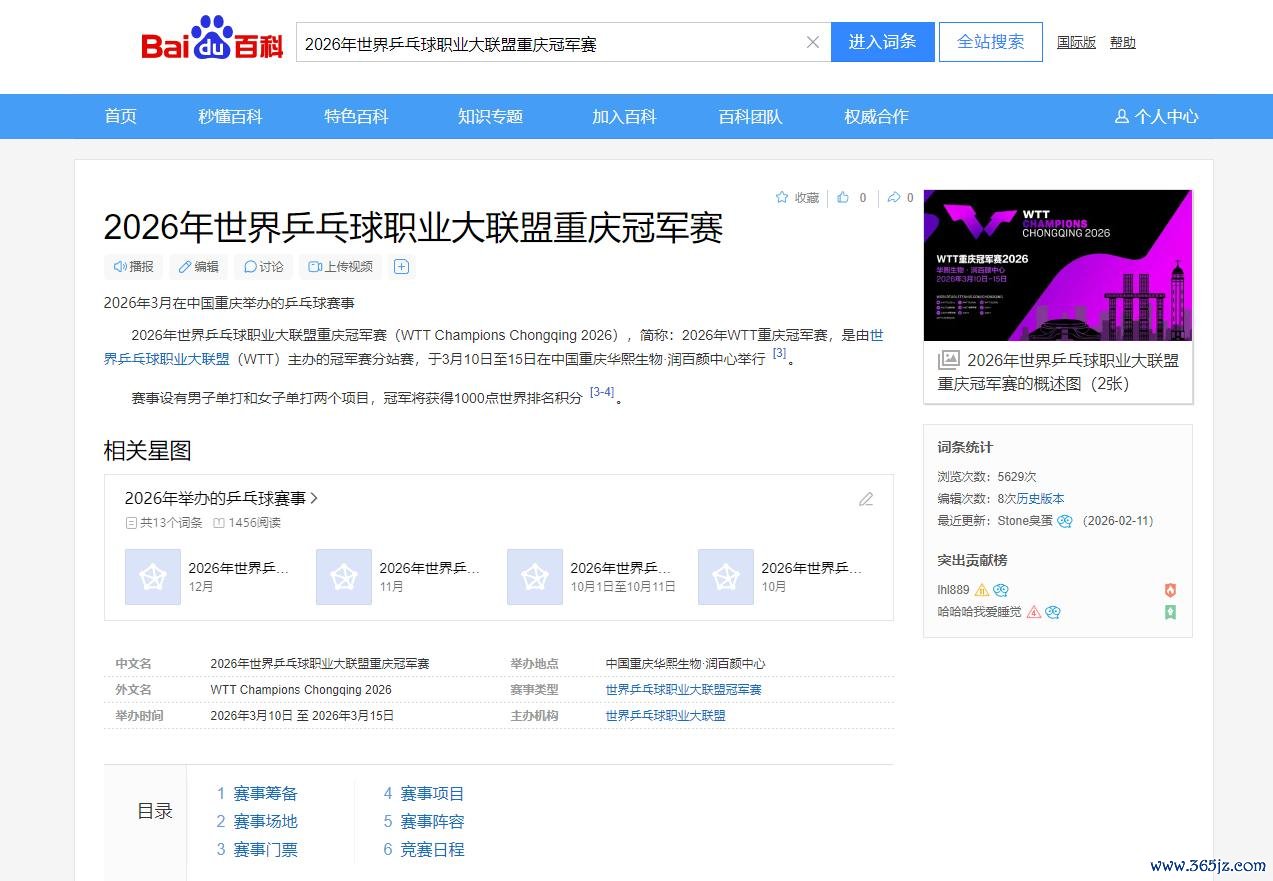Open the 个人中心 user menu
Viewport: 1273px width, 881px height.
[1156, 117]
